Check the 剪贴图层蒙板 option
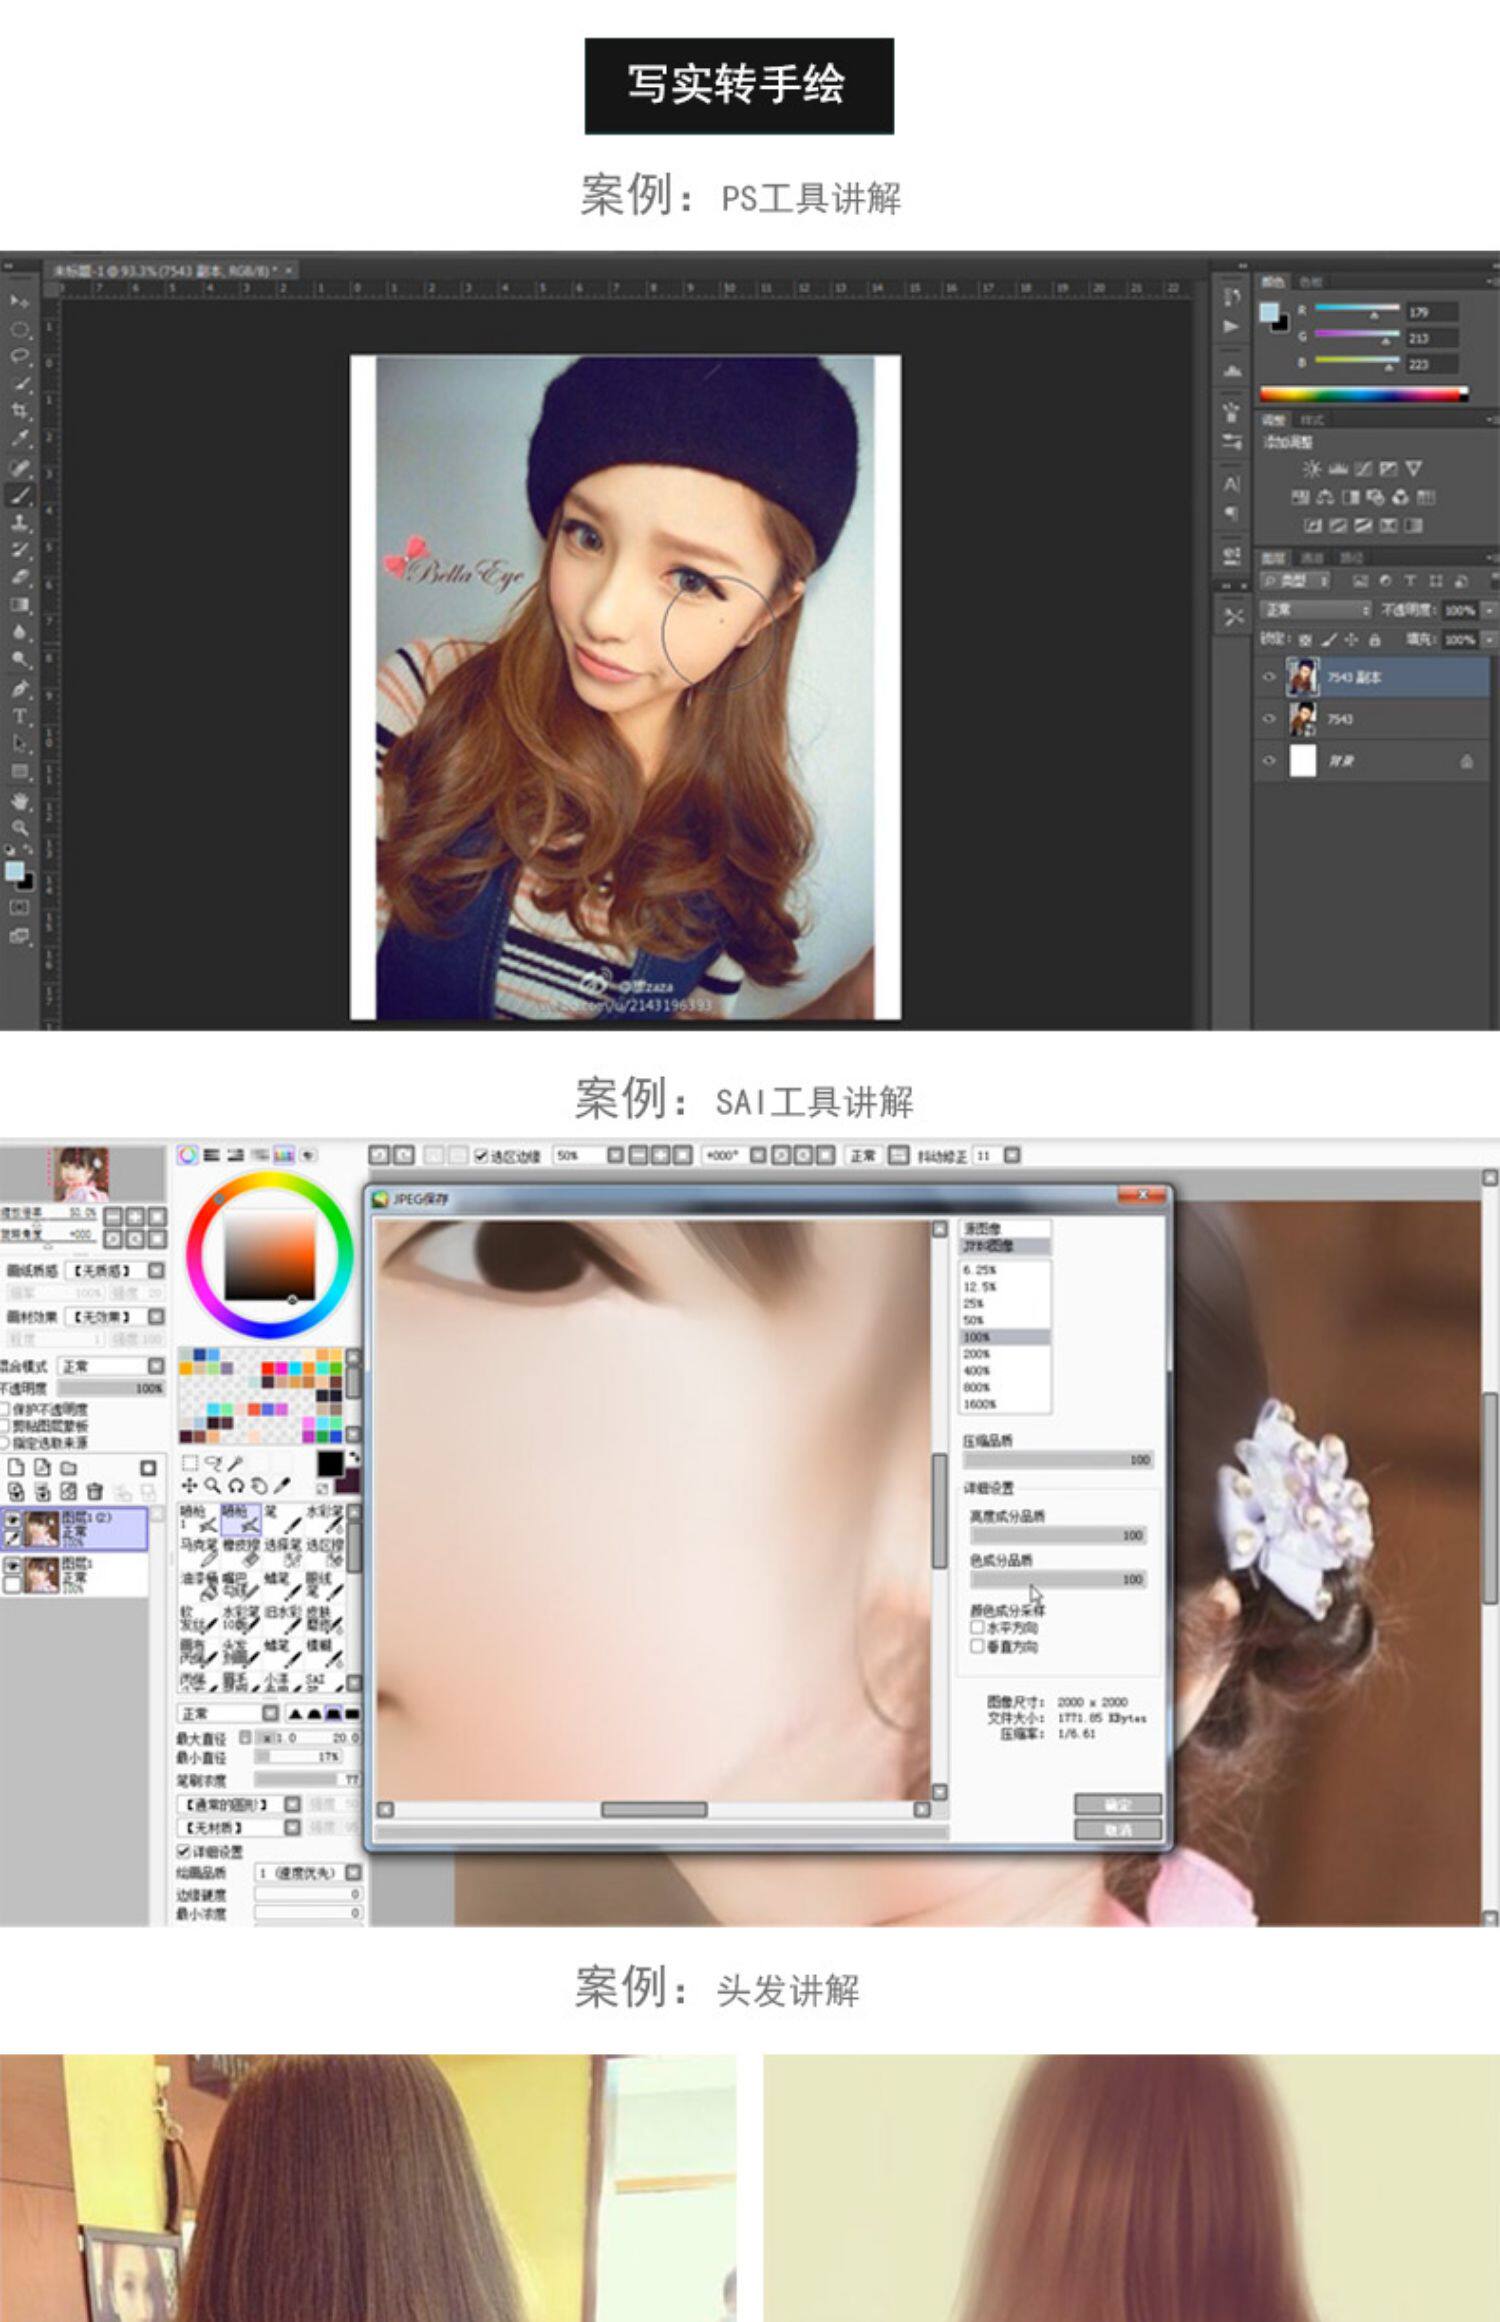The width and height of the screenshot is (1500, 2322). [x=5, y=1425]
